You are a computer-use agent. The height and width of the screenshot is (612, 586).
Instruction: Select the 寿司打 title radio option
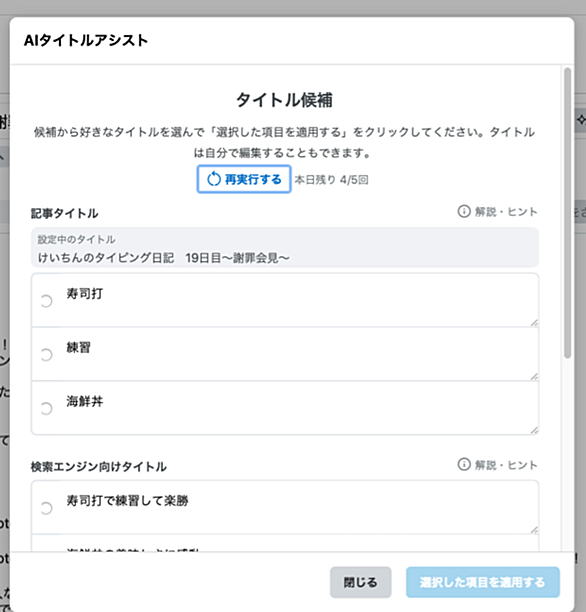click(x=46, y=301)
